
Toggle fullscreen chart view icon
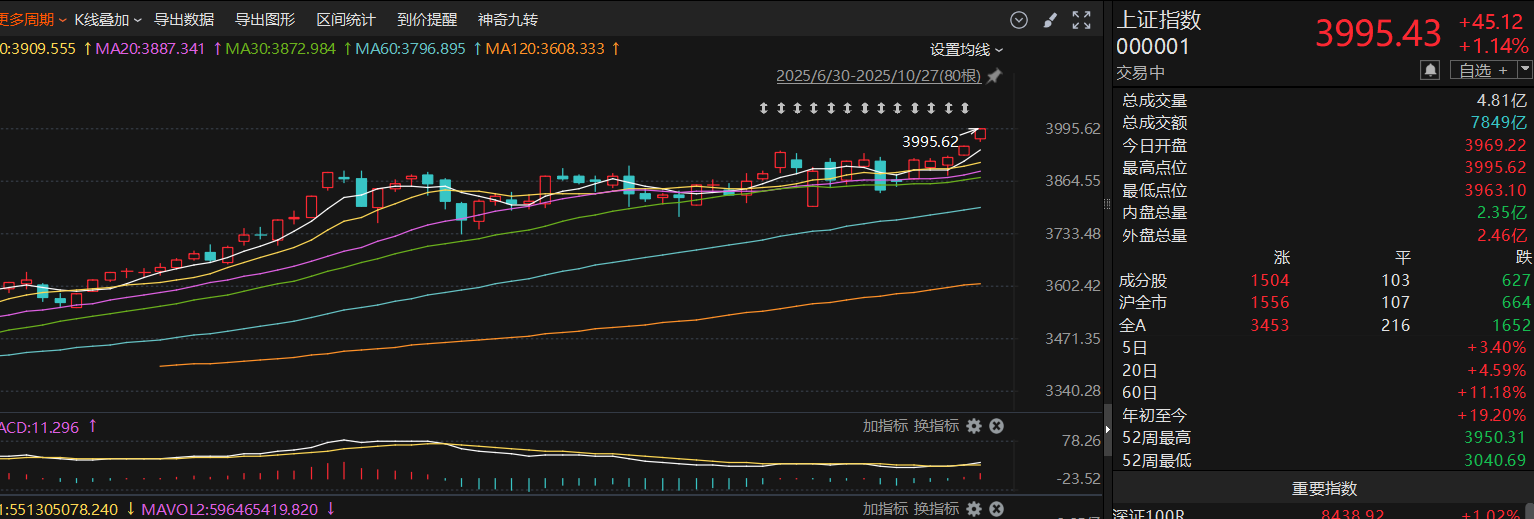click(x=1081, y=20)
